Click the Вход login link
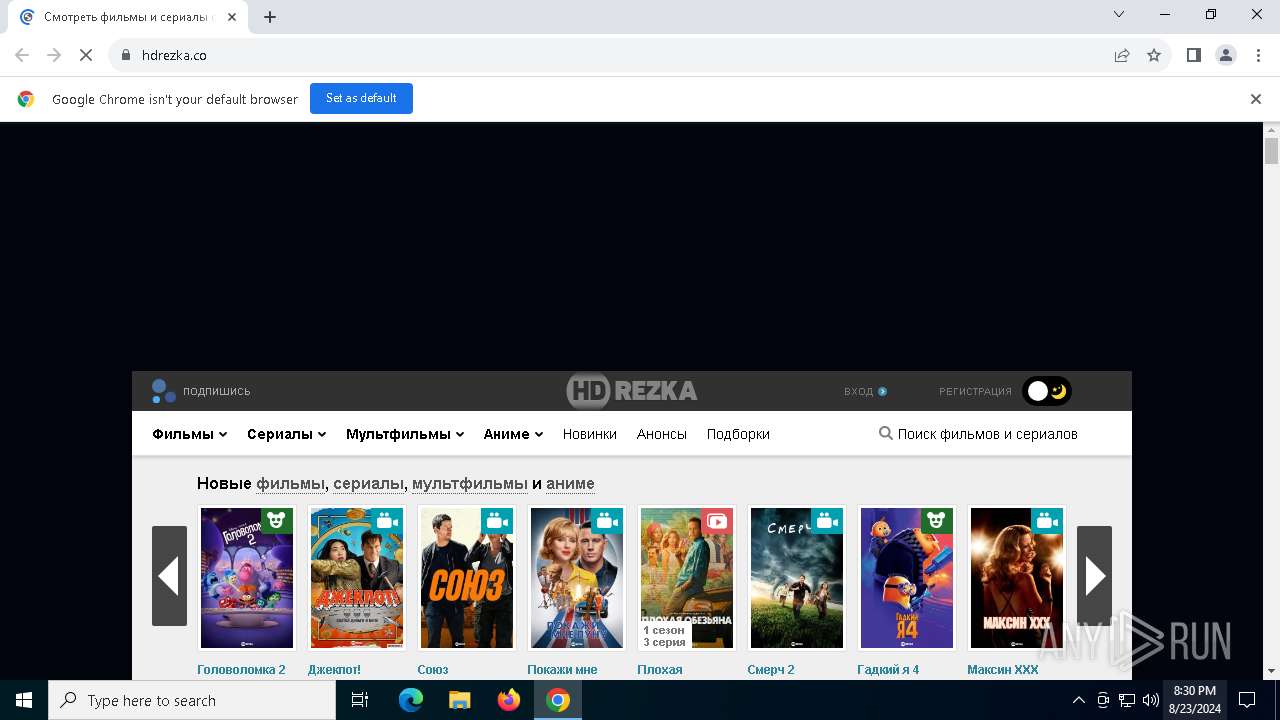This screenshot has height=720, width=1280. tap(865, 391)
